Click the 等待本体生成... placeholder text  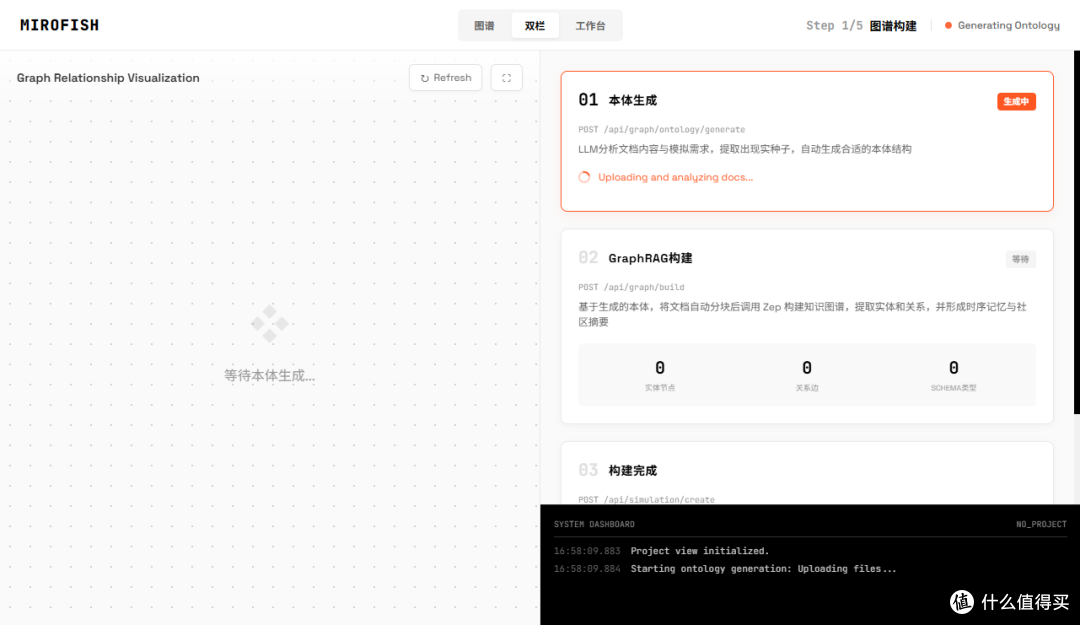(x=269, y=376)
